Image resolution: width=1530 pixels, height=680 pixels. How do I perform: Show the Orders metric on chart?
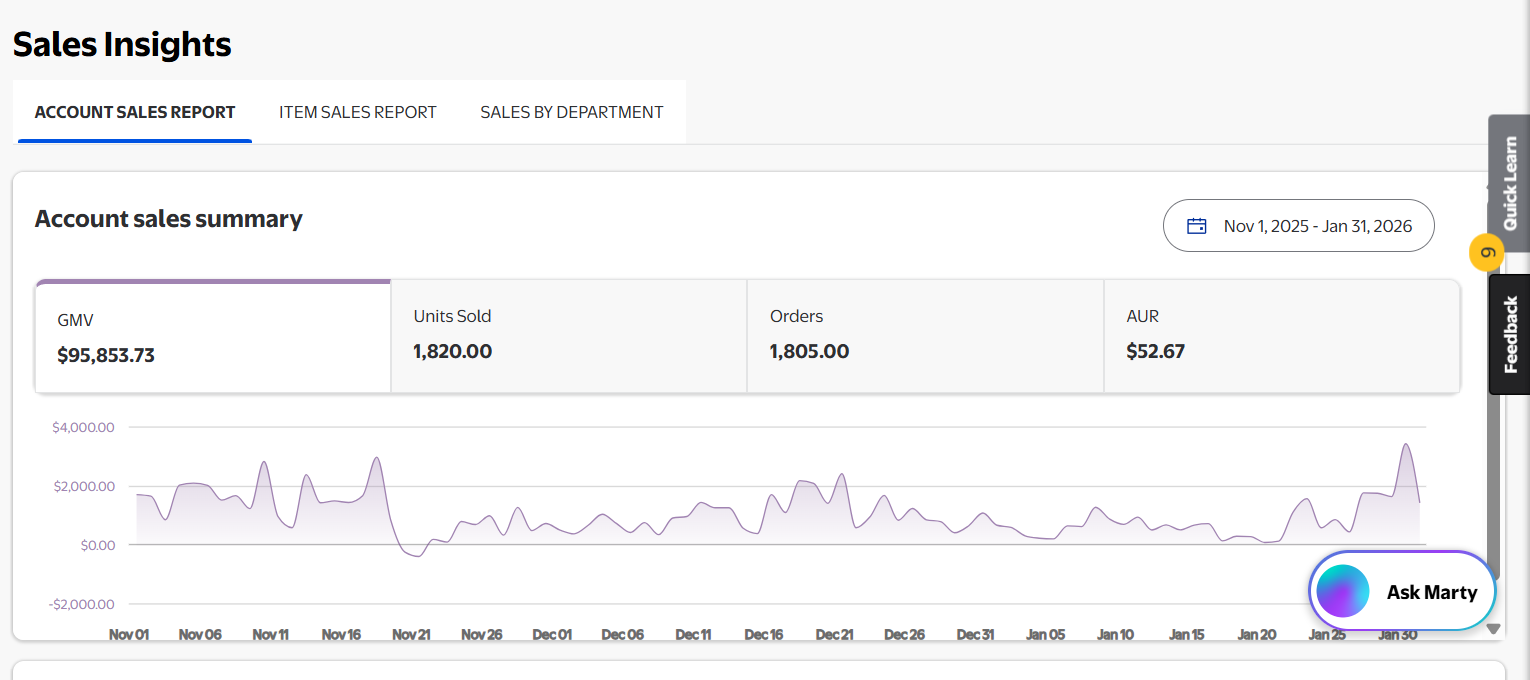click(x=924, y=335)
